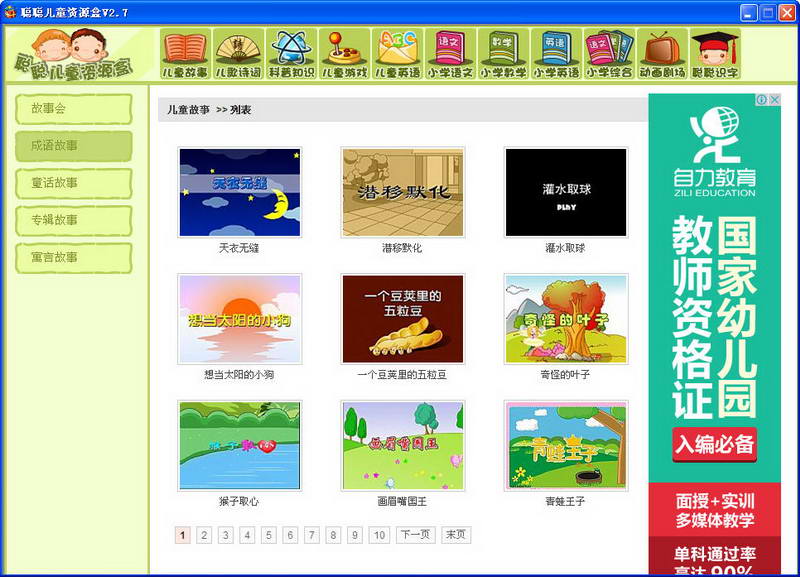The image size is (800, 577).
Task: Open the 灌水取球 story thumbnail
Action: tap(566, 192)
